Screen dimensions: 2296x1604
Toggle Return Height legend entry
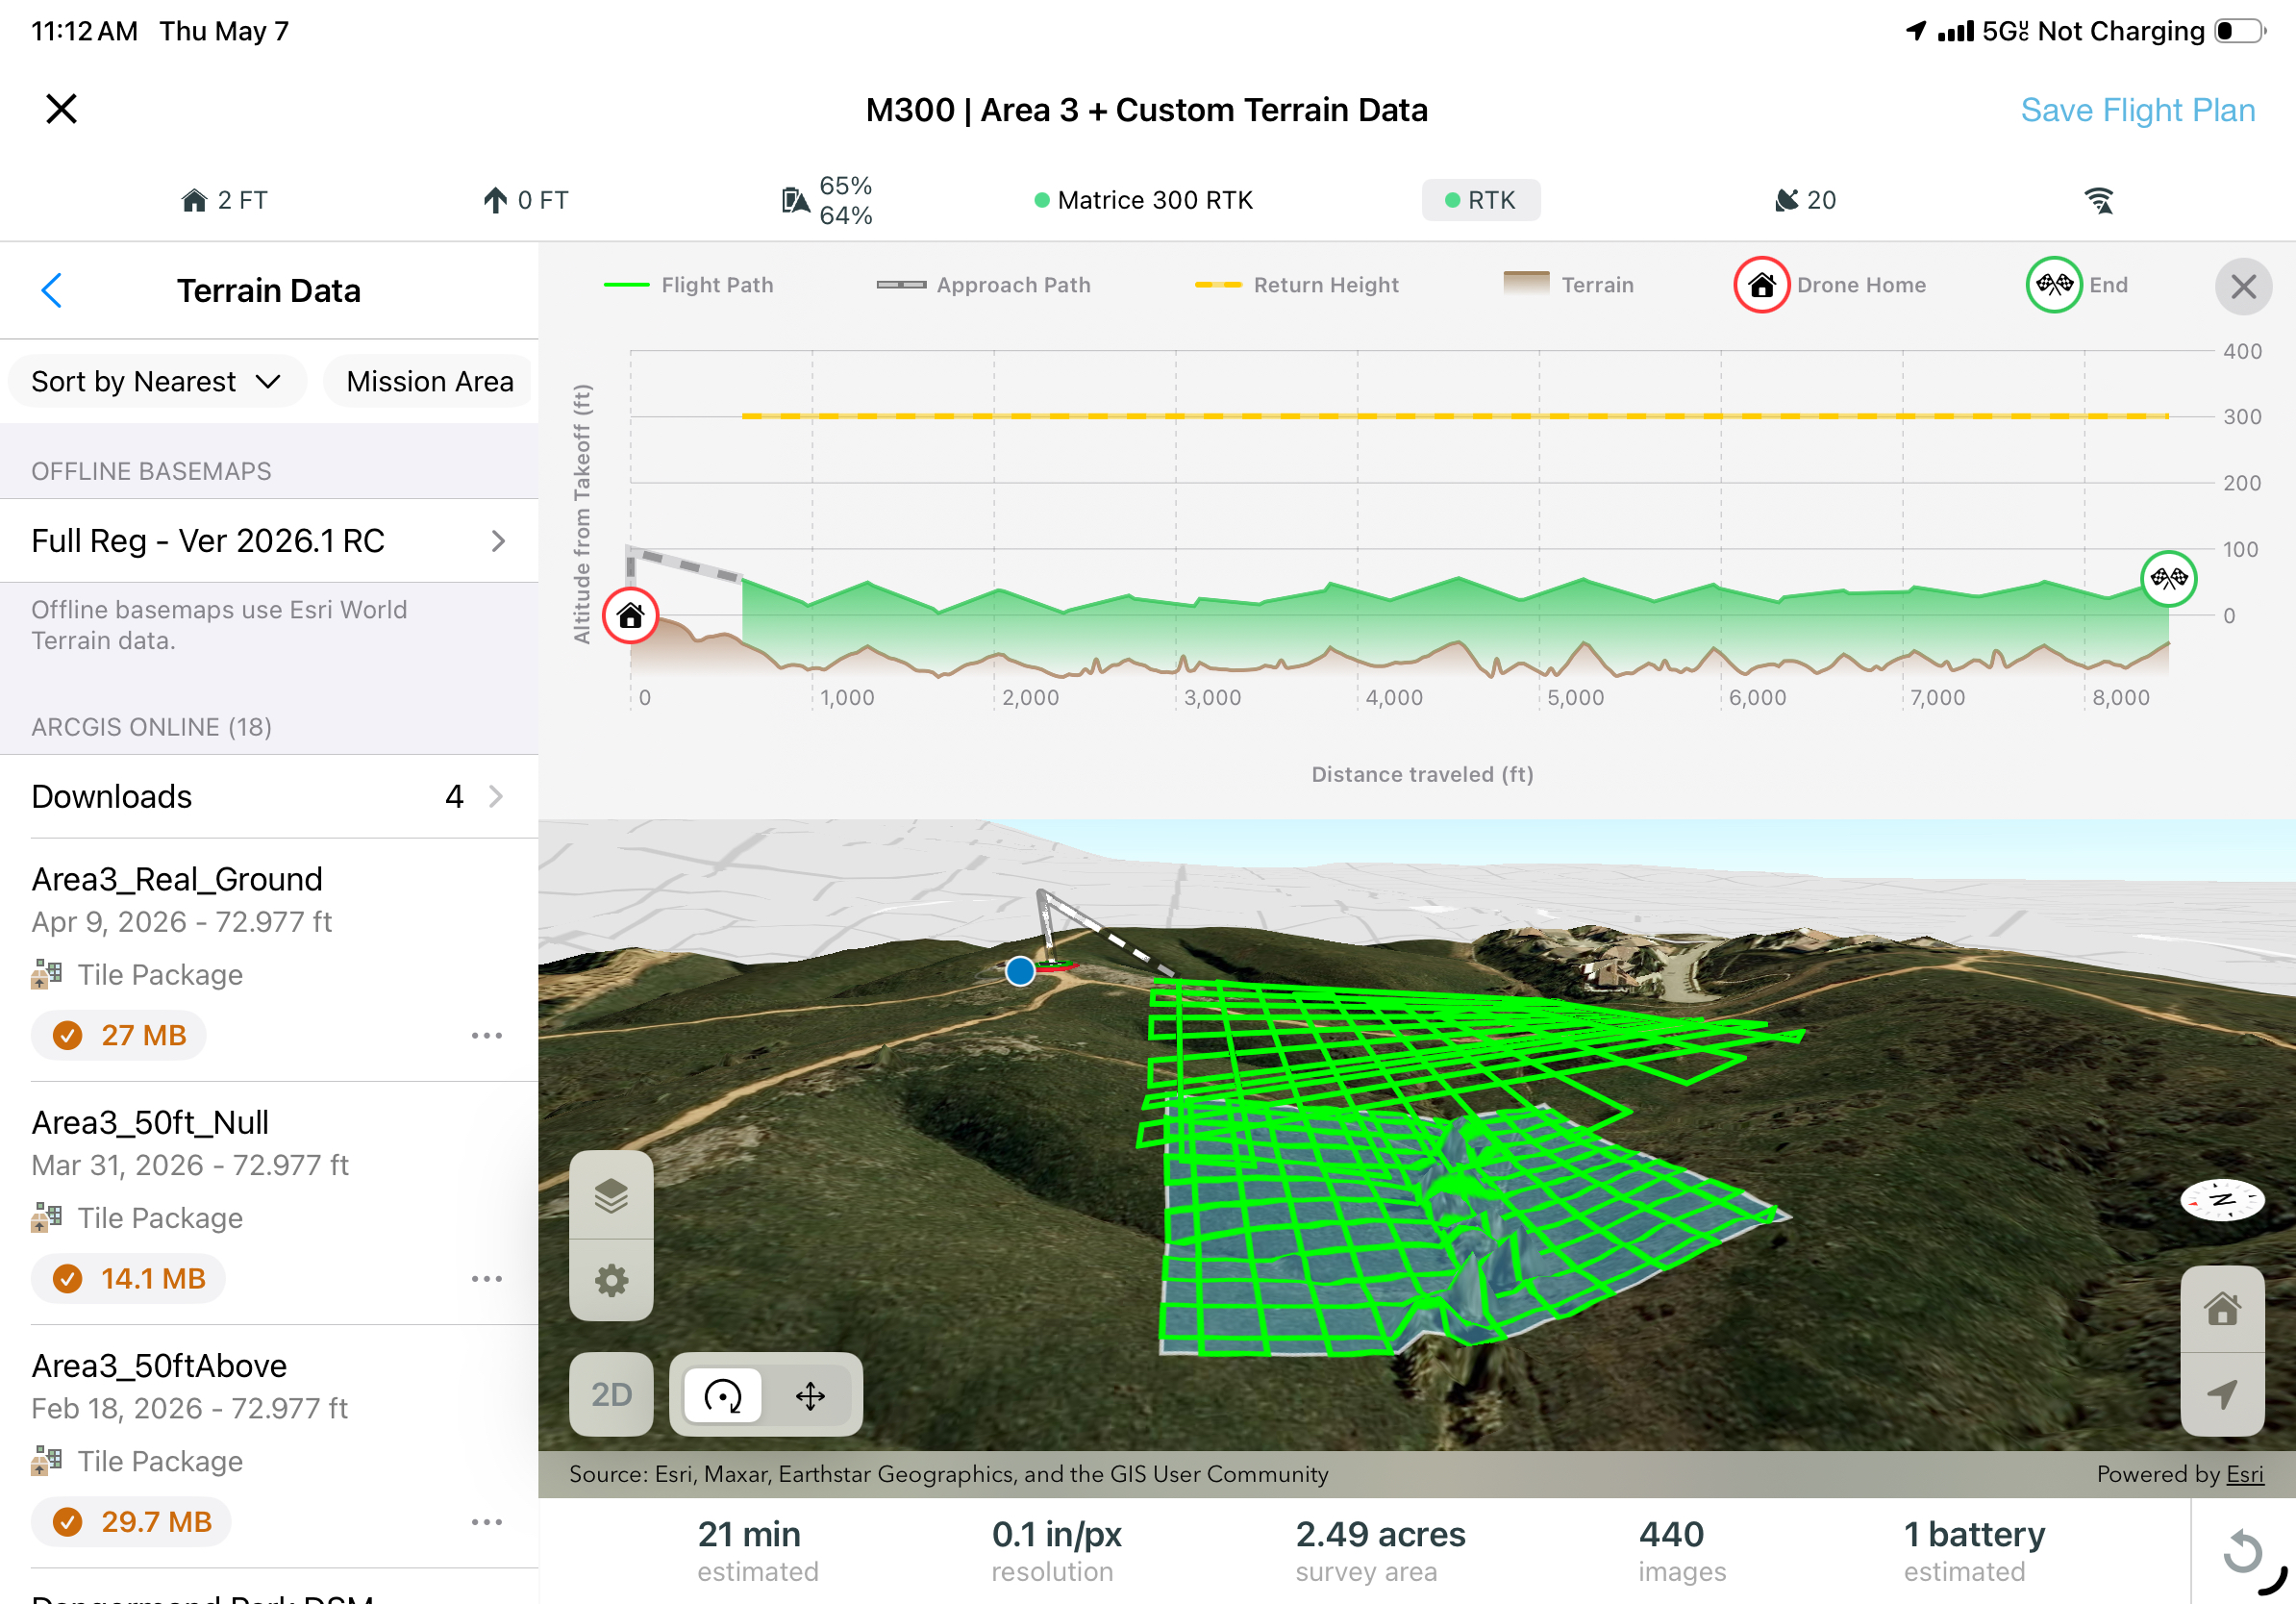click(1297, 285)
